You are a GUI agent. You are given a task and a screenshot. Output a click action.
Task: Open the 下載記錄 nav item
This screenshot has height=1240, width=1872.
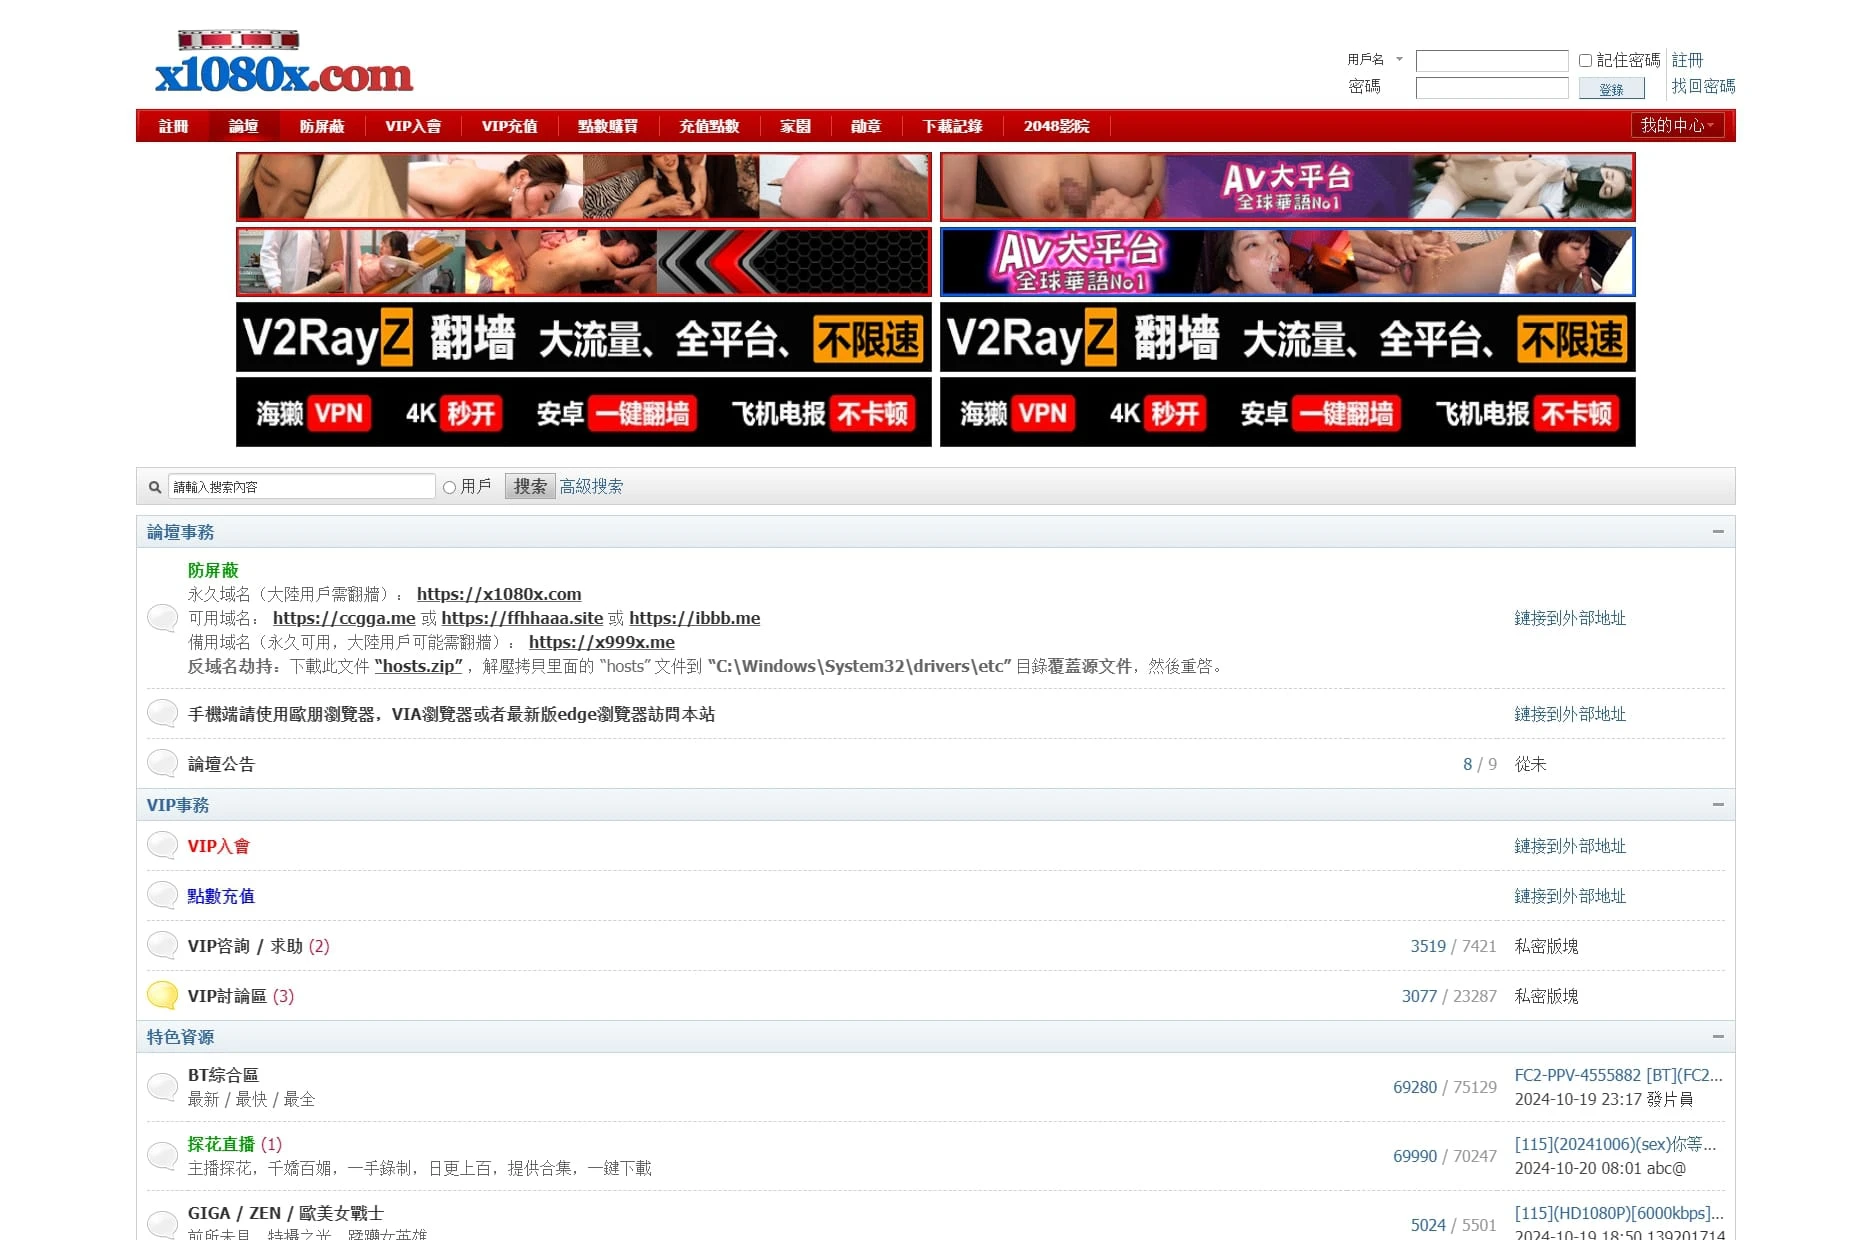point(952,126)
